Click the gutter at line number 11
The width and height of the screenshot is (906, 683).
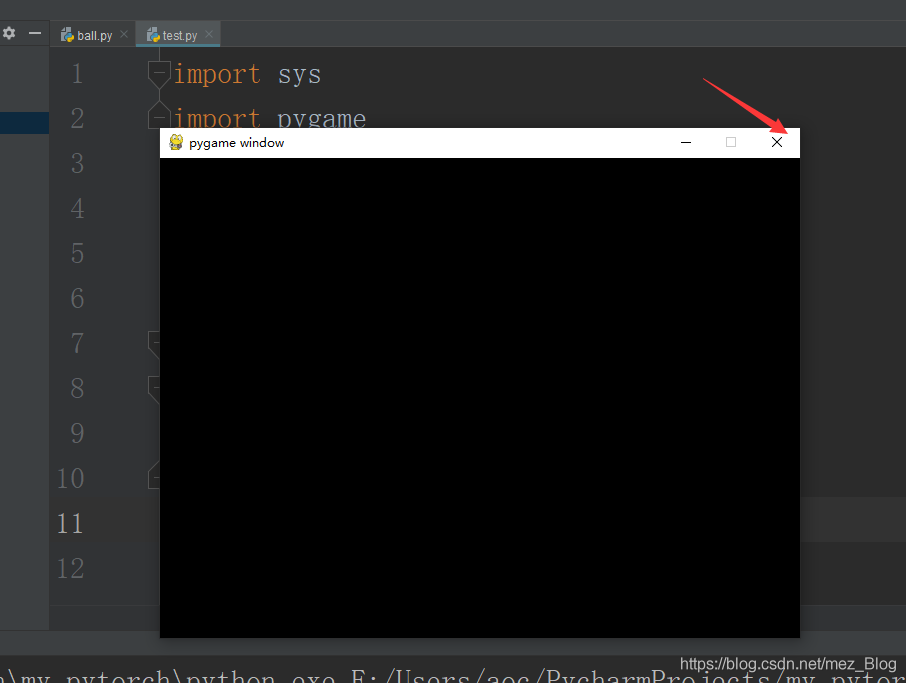[x=70, y=523]
